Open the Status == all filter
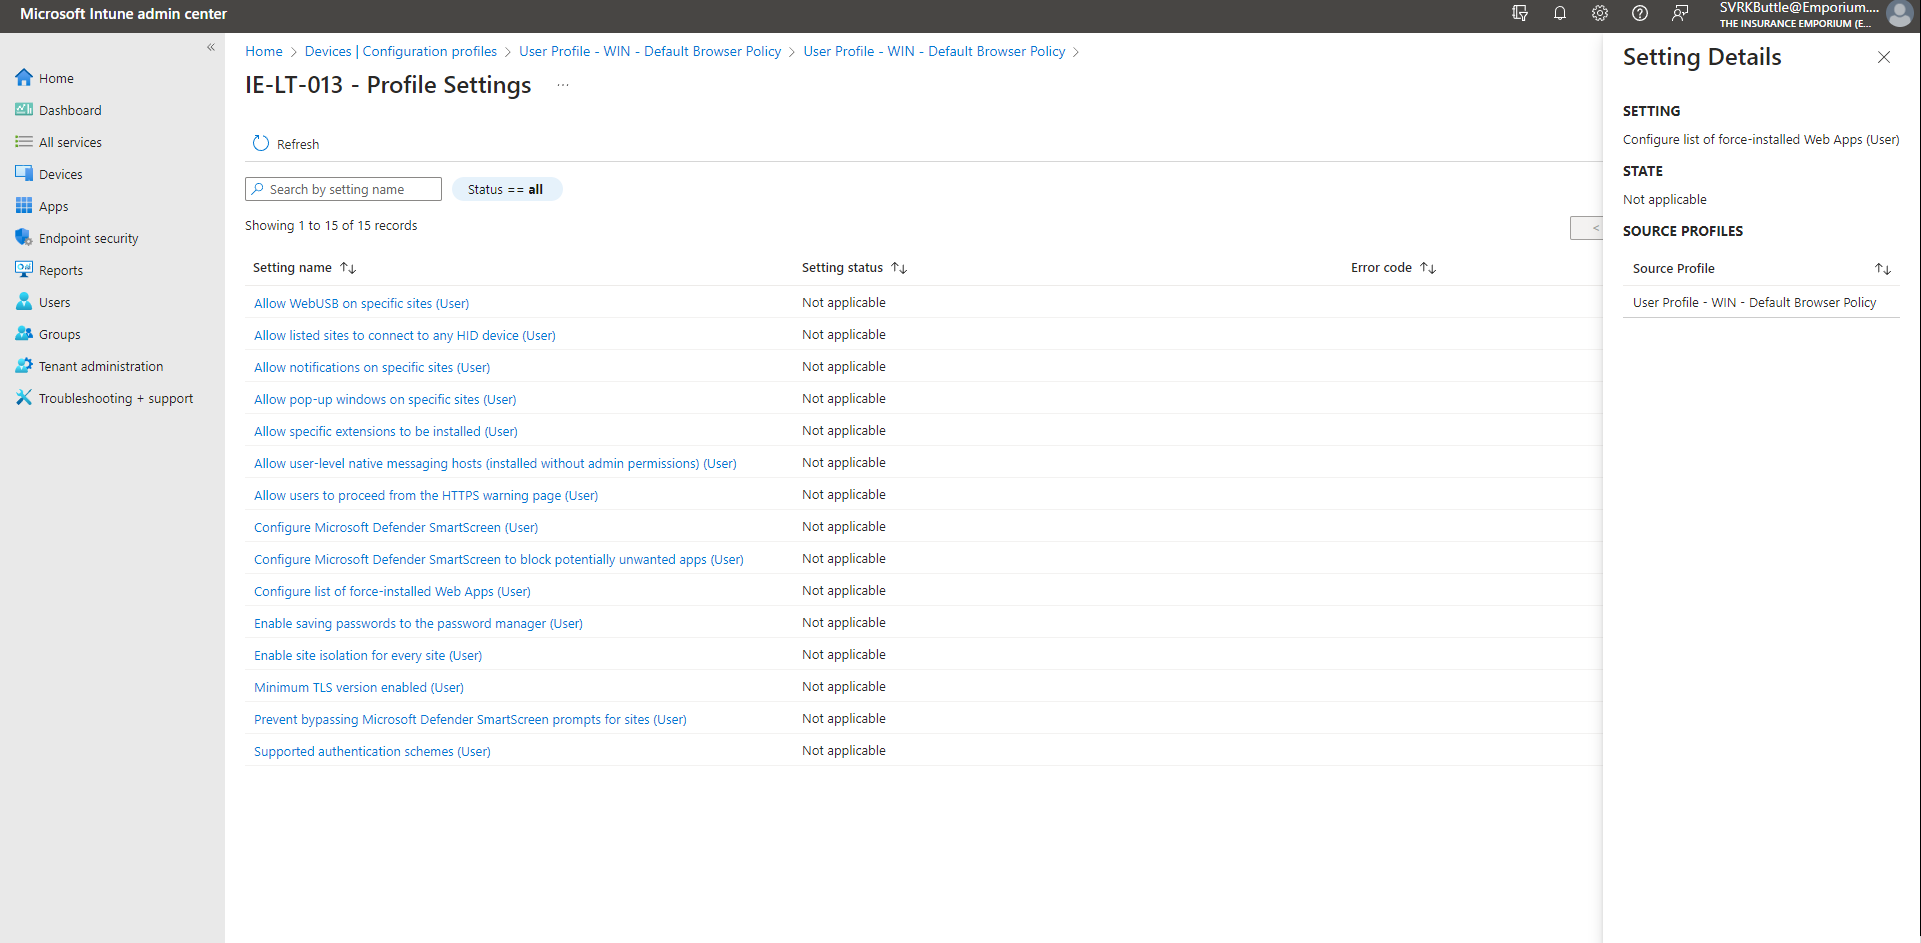Viewport: 1921px width, 943px height. pyautogui.click(x=507, y=189)
